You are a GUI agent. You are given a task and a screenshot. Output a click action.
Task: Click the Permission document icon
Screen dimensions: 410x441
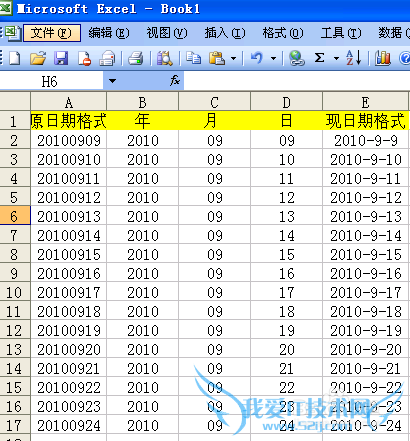tap(84, 58)
